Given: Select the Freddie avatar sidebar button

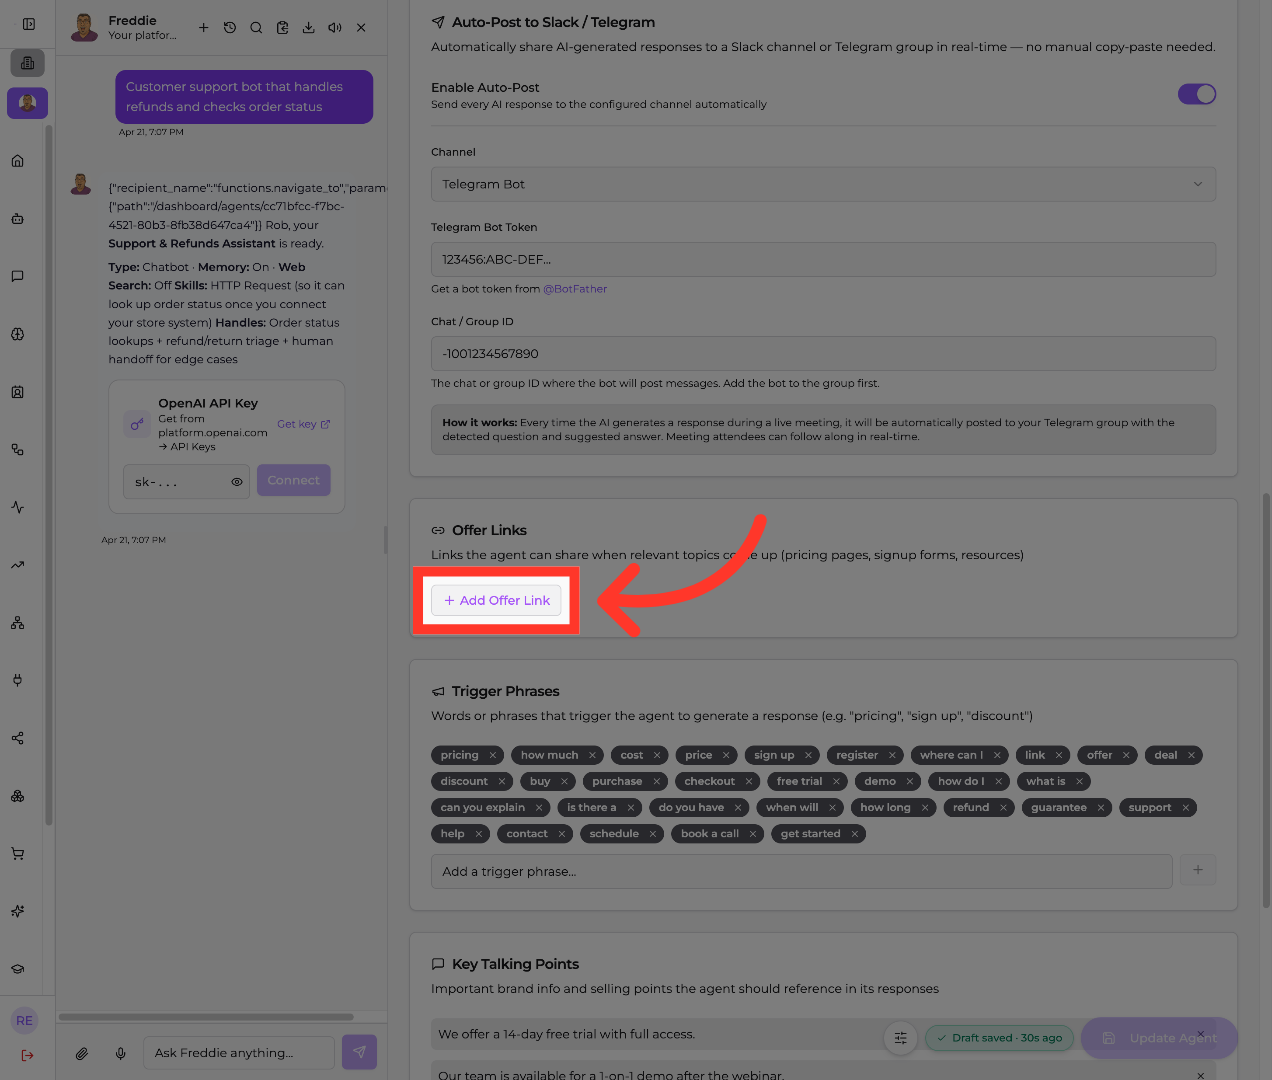Looking at the screenshot, I should click(28, 103).
